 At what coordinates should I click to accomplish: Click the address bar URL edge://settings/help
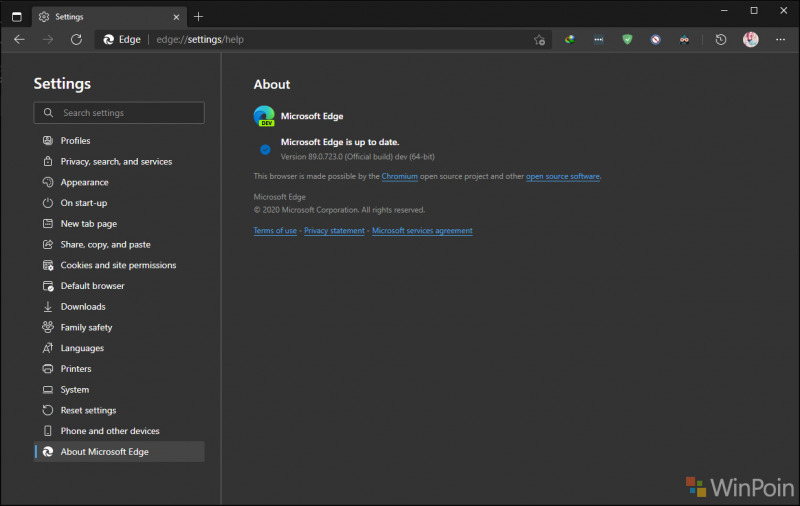point(200,39)
